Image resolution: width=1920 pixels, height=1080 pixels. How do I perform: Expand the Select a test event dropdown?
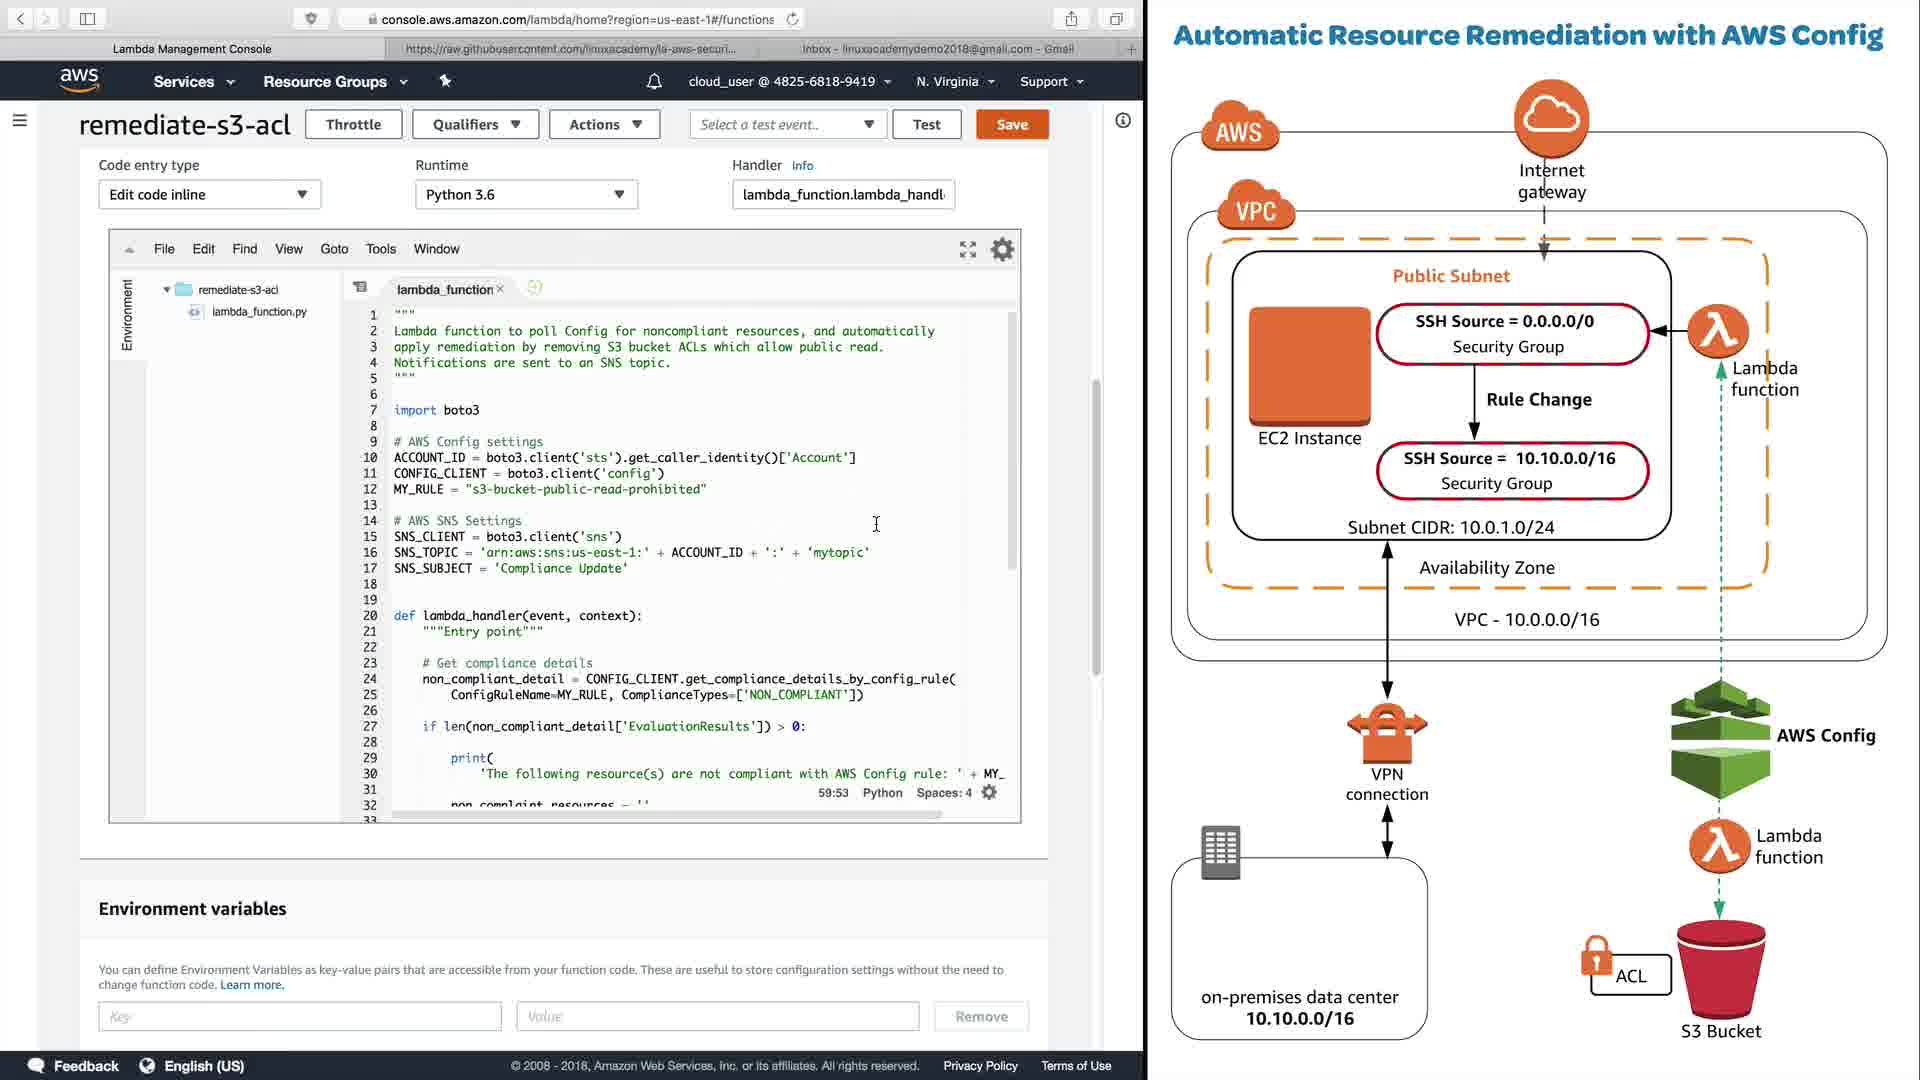(787, 125)
